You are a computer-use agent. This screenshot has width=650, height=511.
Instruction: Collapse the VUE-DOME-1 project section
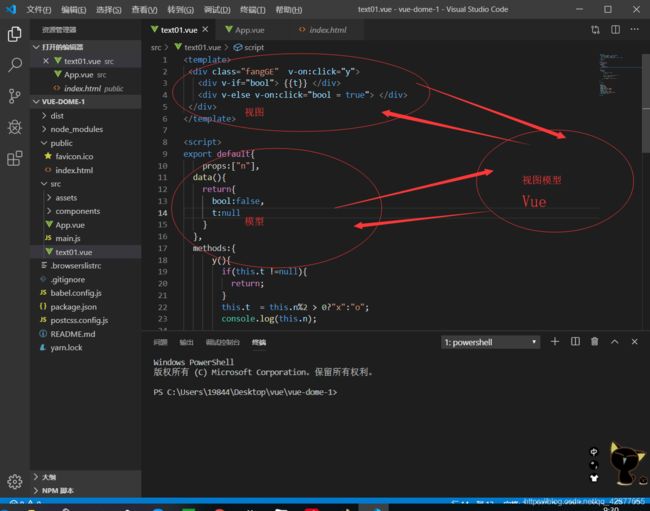[x=86, y=102]
